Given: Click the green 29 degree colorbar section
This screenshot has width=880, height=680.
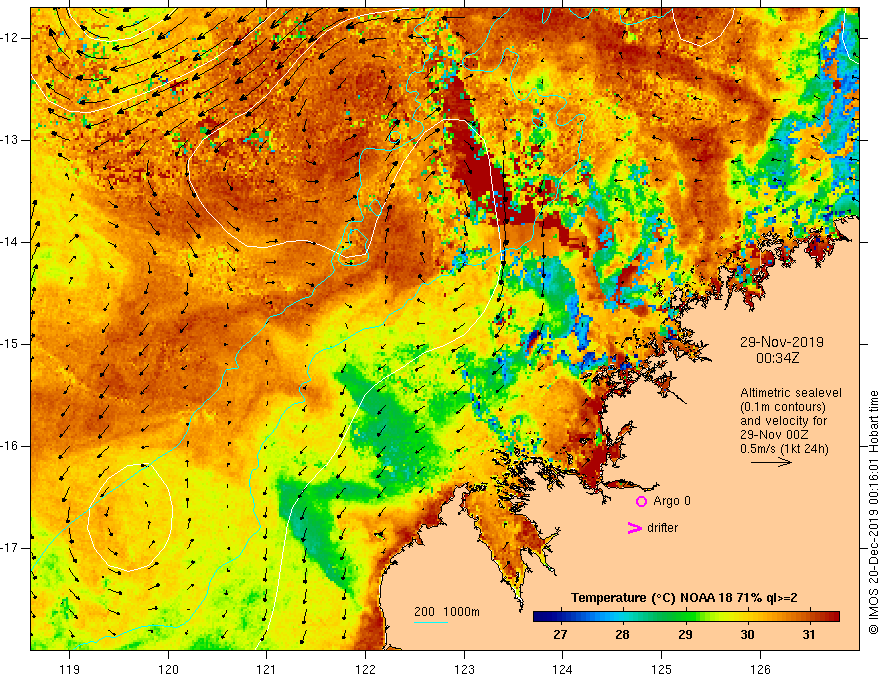Looking at the screenshot, I should [x=685, y=617].
